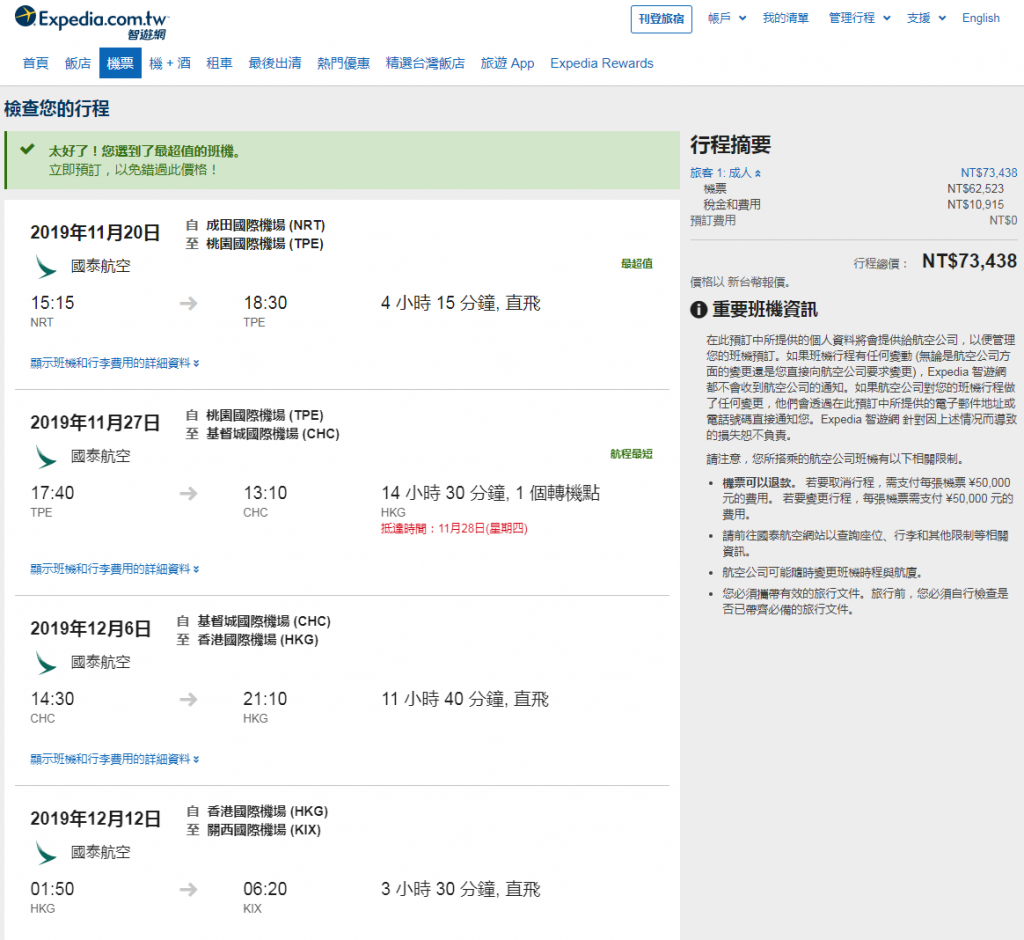Click the 刊登旅宿 button

tap(661, 19)
